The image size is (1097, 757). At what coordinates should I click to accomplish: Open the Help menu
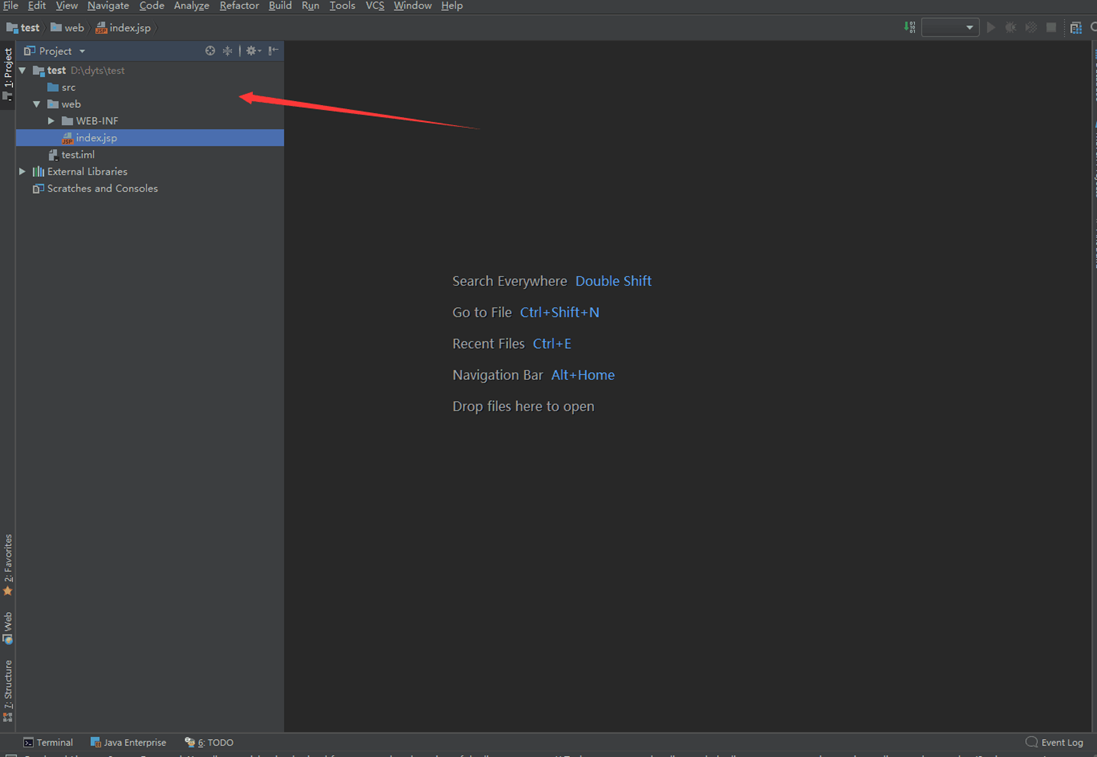[x=452, y=6]
